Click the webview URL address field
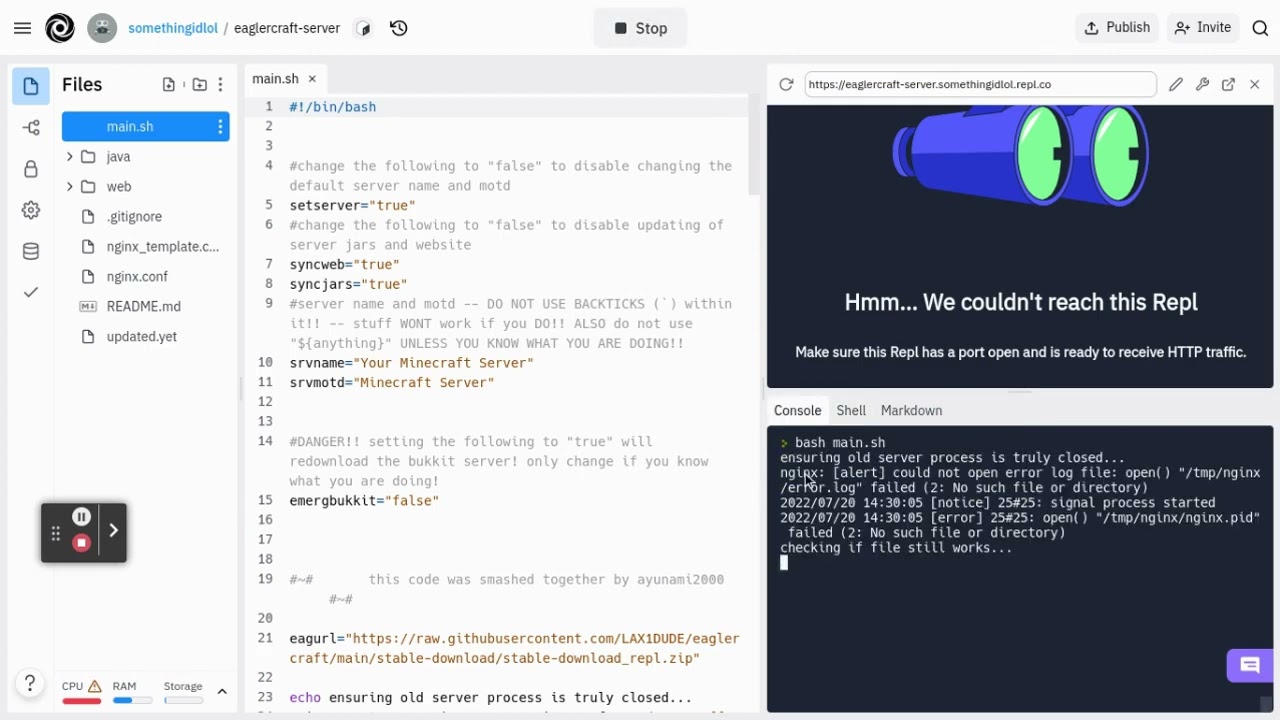This screenshot has width=1280, height=720. tap(980, 85)
